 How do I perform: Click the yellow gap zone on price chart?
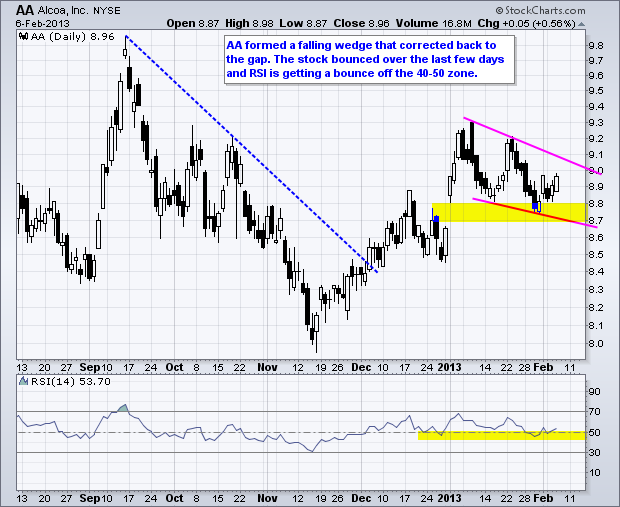point(508,212)
